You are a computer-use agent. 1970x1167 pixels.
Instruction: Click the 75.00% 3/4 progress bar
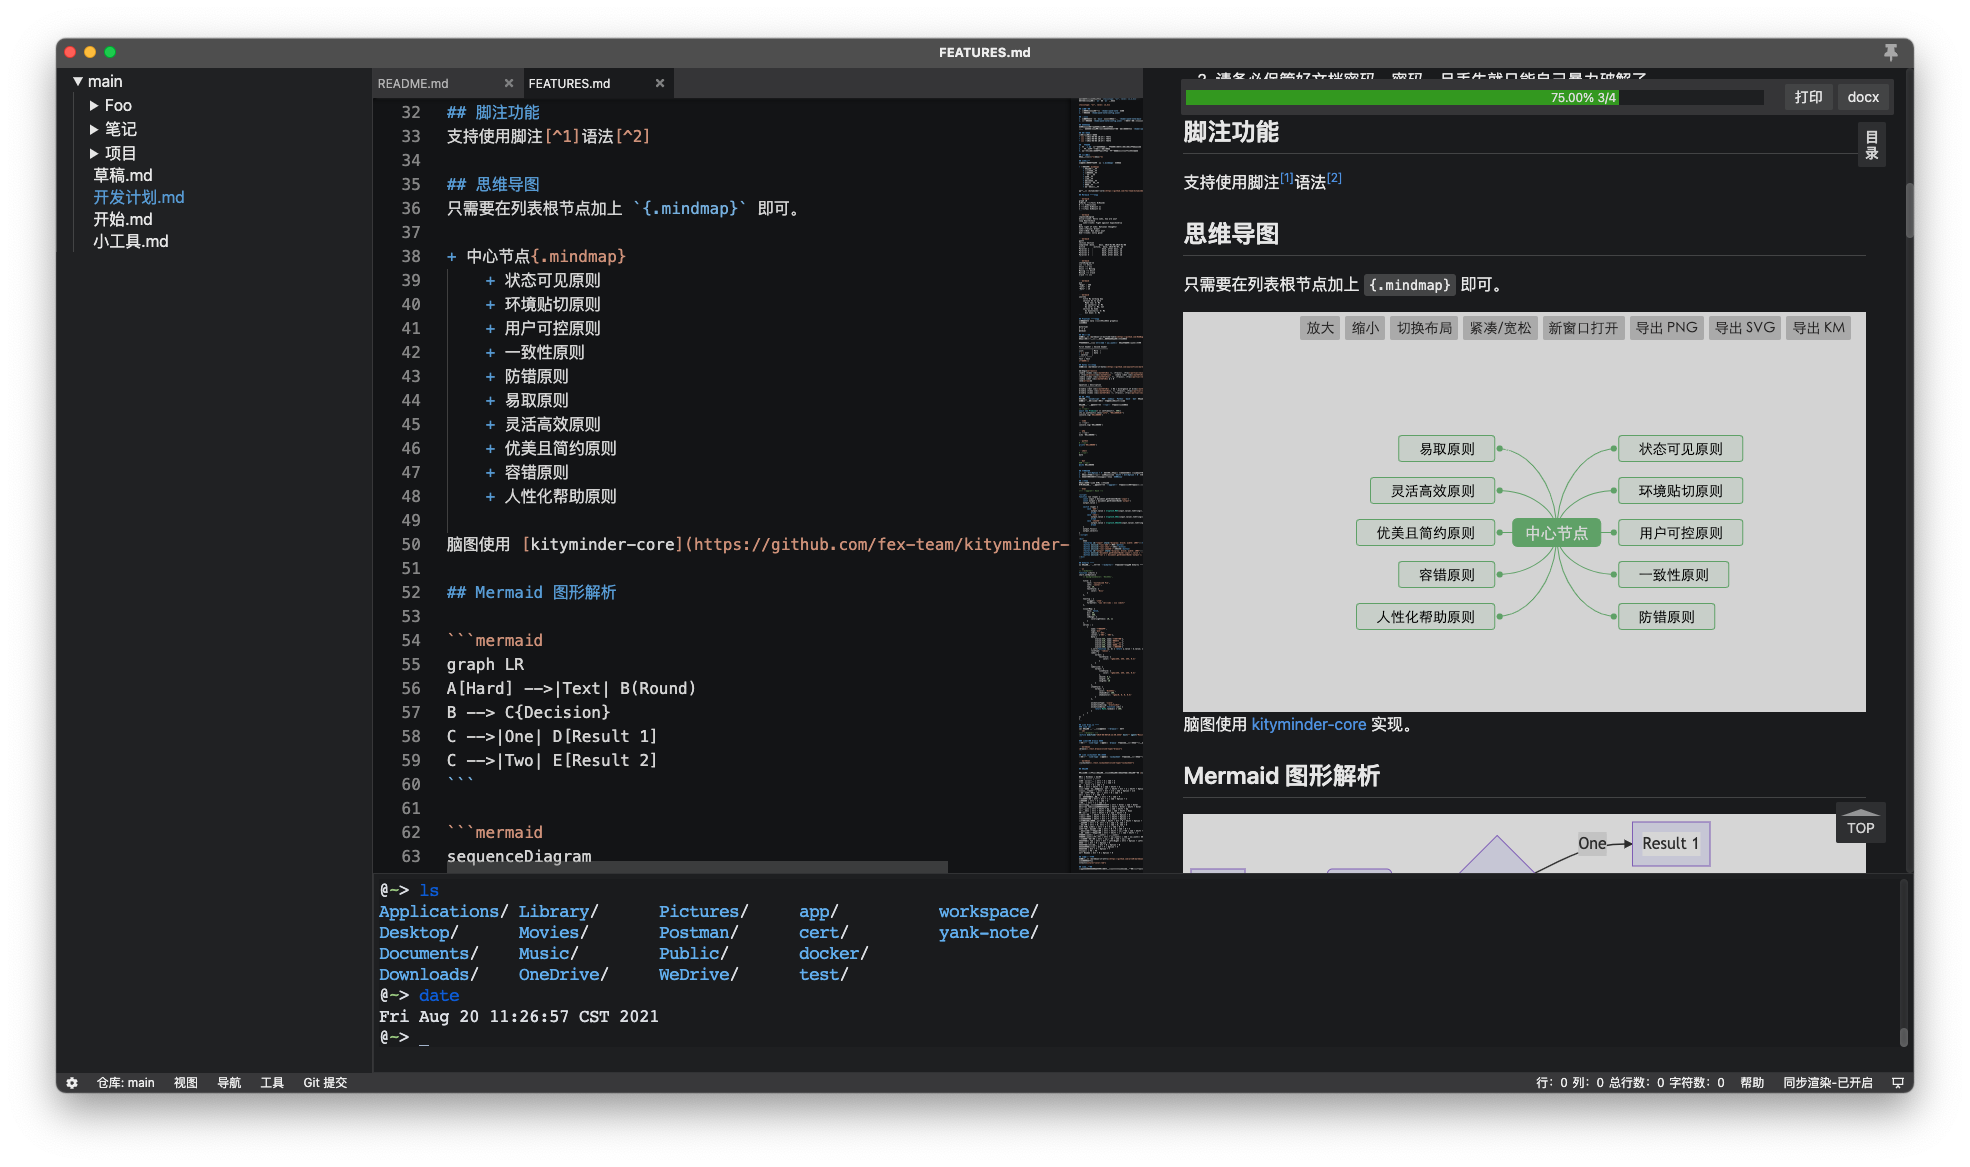point(1474,97)
